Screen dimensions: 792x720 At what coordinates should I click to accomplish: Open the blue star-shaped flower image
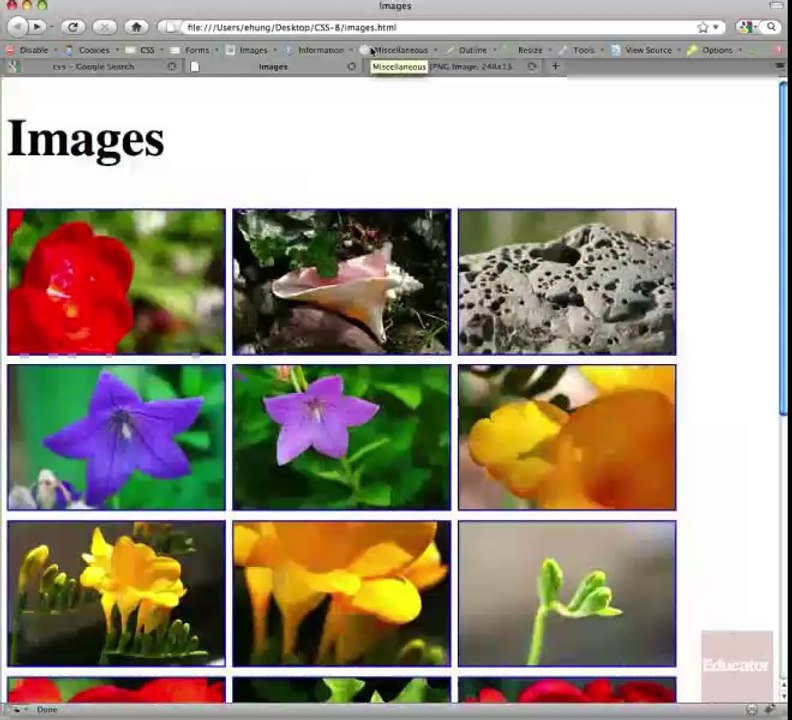point(116,437)
